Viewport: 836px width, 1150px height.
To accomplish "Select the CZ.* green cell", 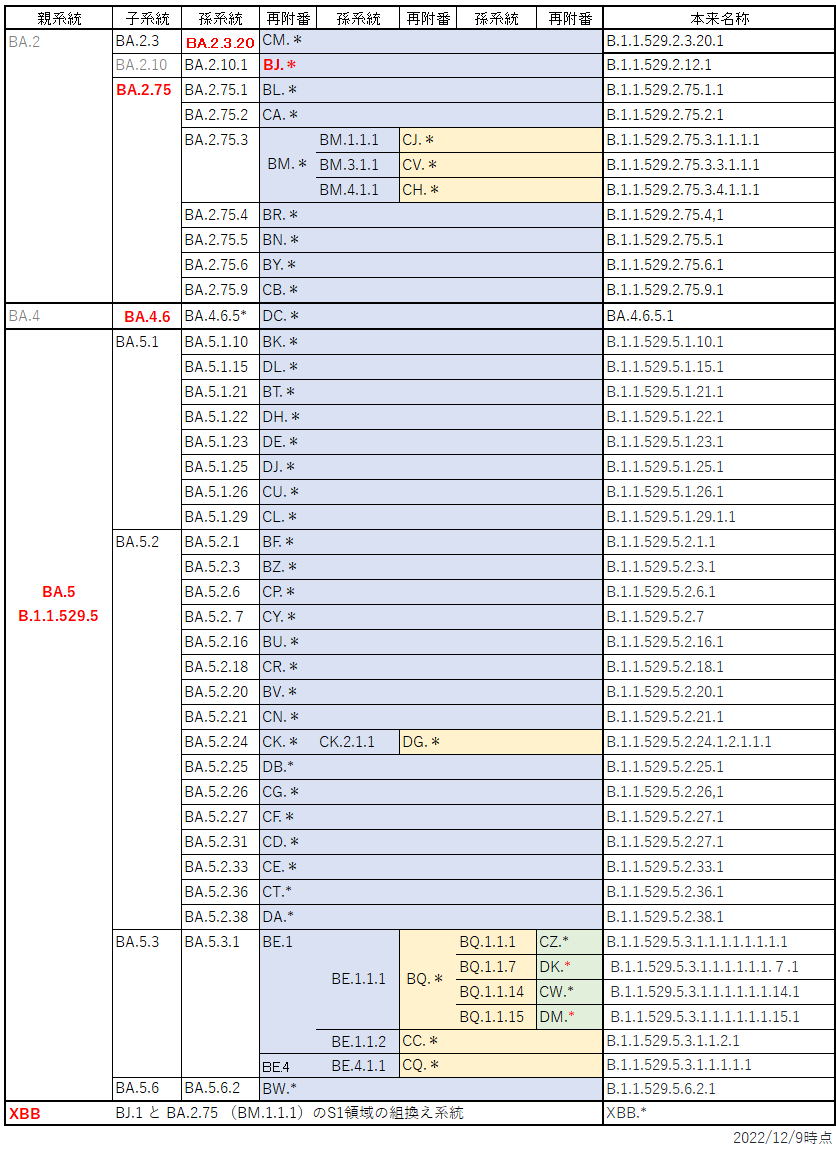I will point(554,942).
